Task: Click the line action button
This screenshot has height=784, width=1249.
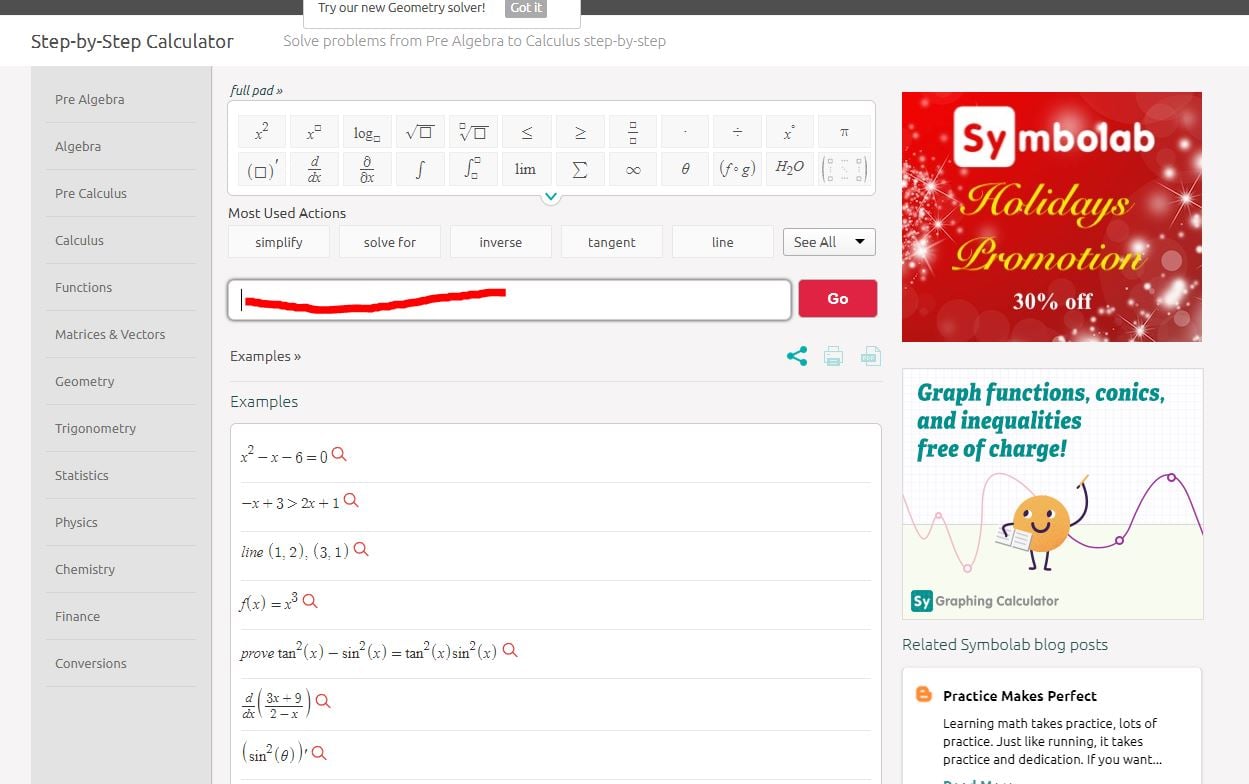Action: (722, 242)
